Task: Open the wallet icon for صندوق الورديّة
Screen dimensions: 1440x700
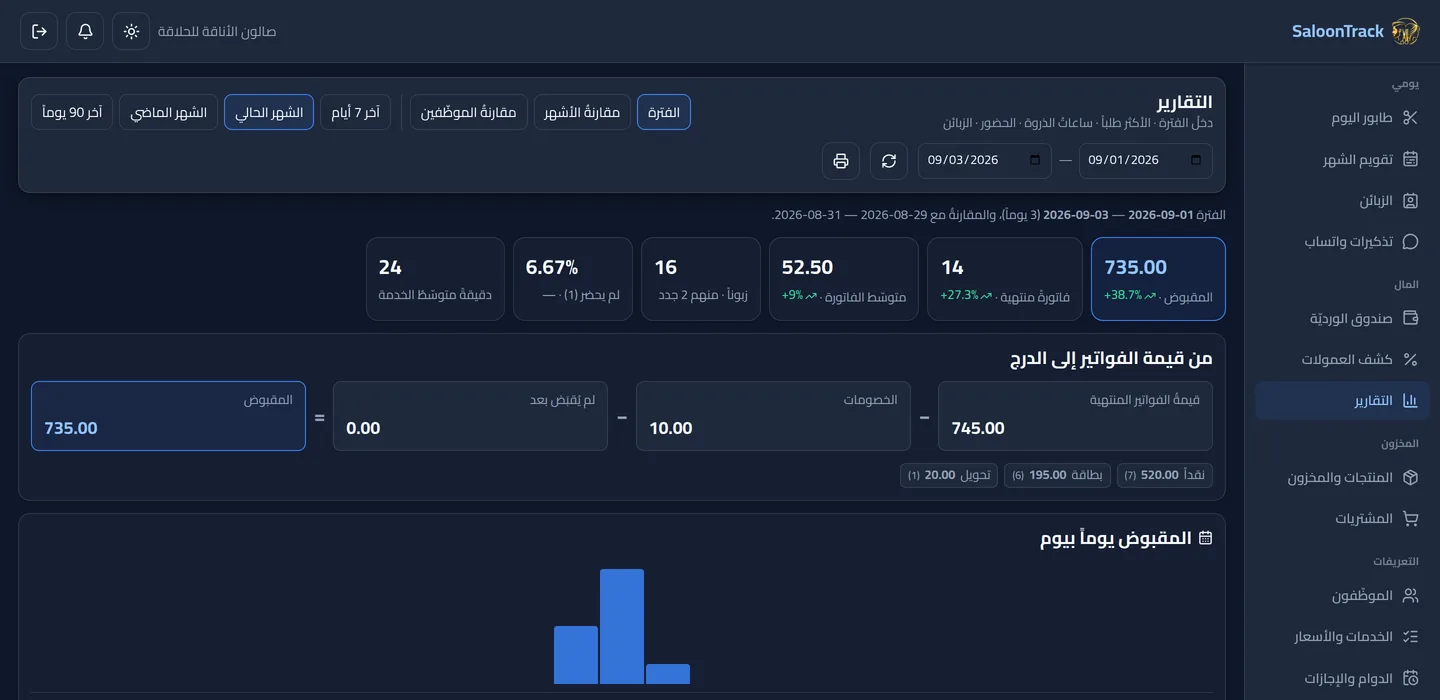Action: [x=1410, y=319]
